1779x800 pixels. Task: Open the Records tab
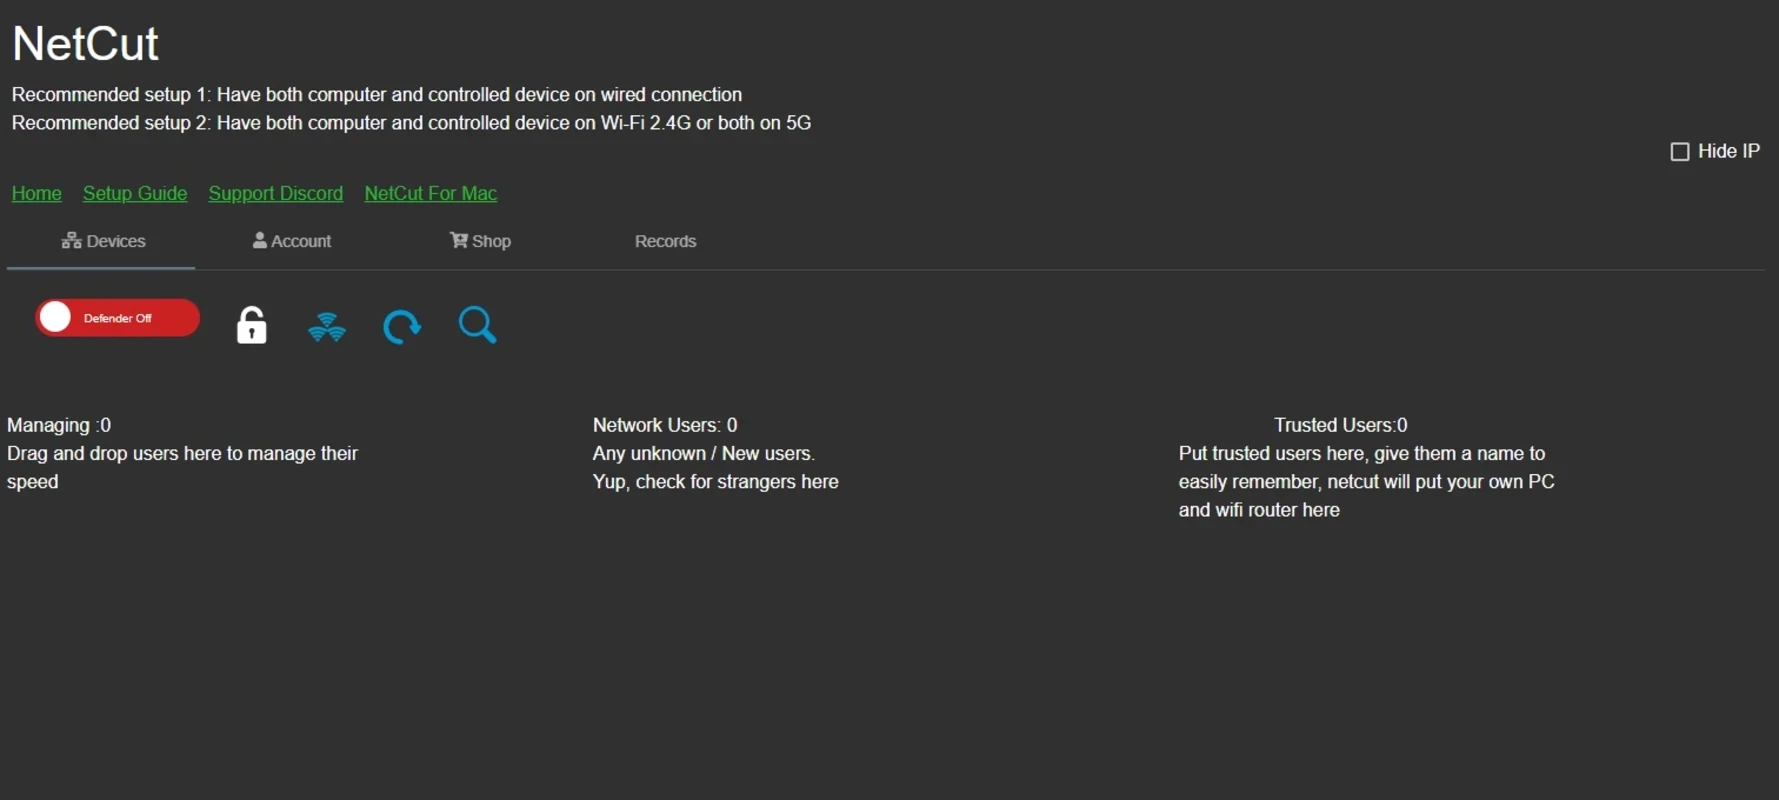coord(665,241)
